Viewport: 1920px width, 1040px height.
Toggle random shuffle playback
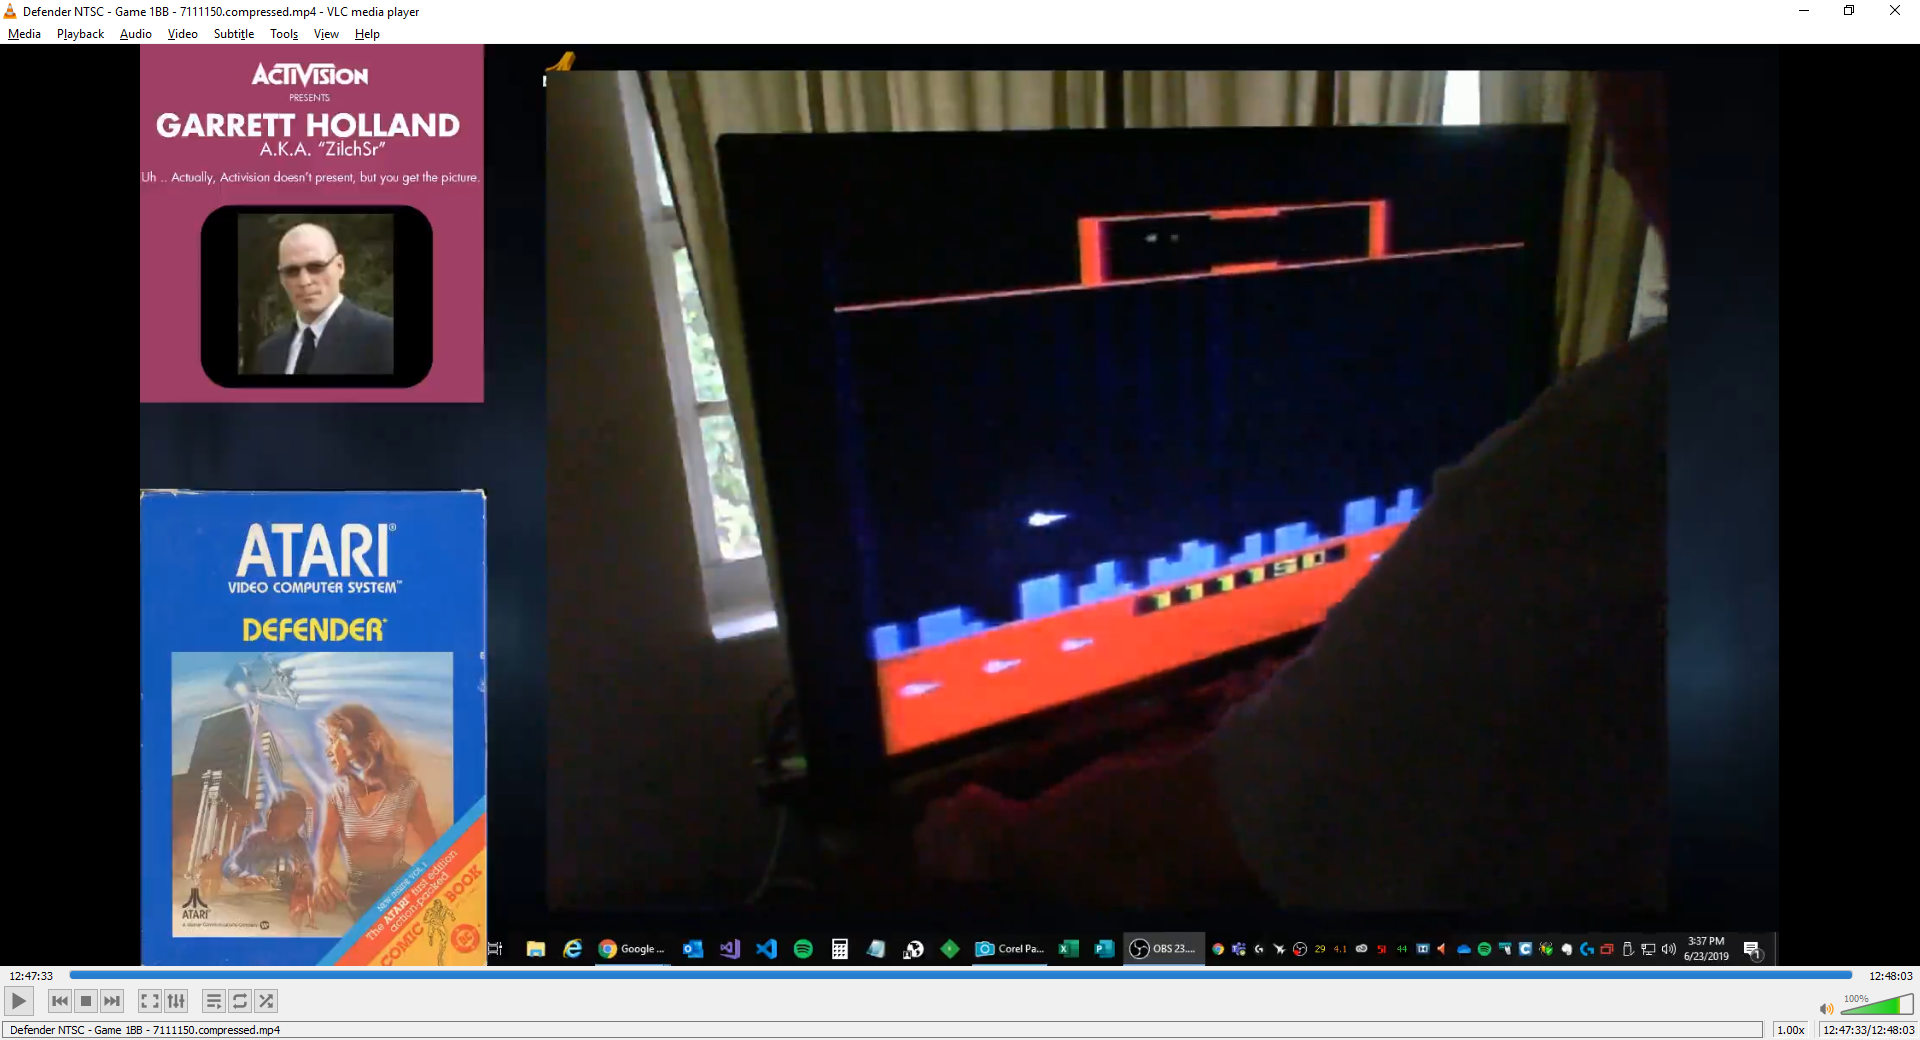click(266, 1001)
